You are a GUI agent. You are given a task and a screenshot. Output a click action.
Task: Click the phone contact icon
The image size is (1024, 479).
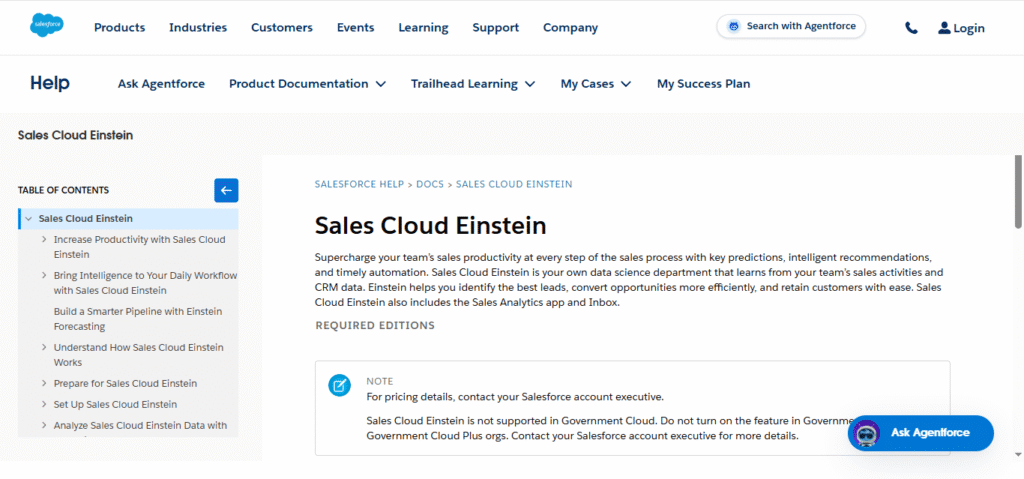[x=911, y=28]
